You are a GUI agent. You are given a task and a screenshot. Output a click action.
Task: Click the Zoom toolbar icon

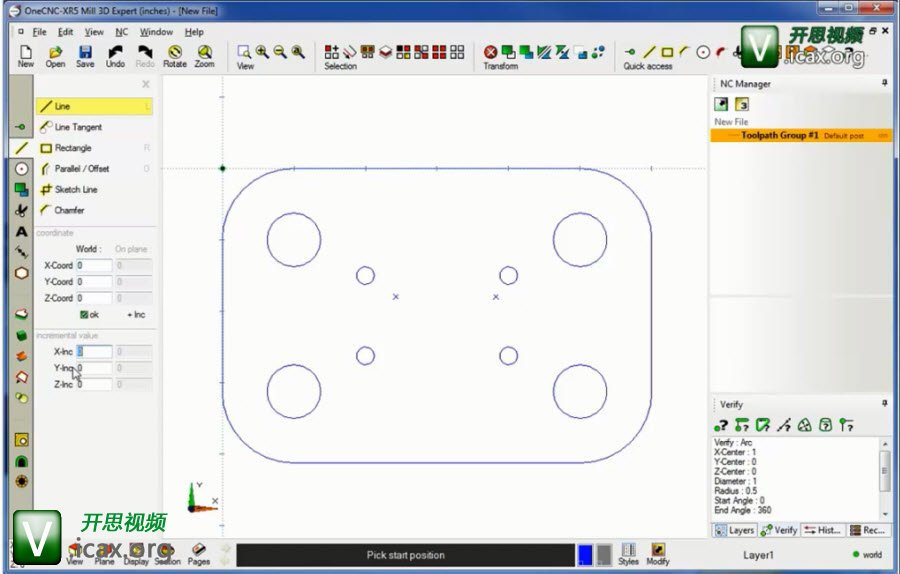tap(204, 56)
